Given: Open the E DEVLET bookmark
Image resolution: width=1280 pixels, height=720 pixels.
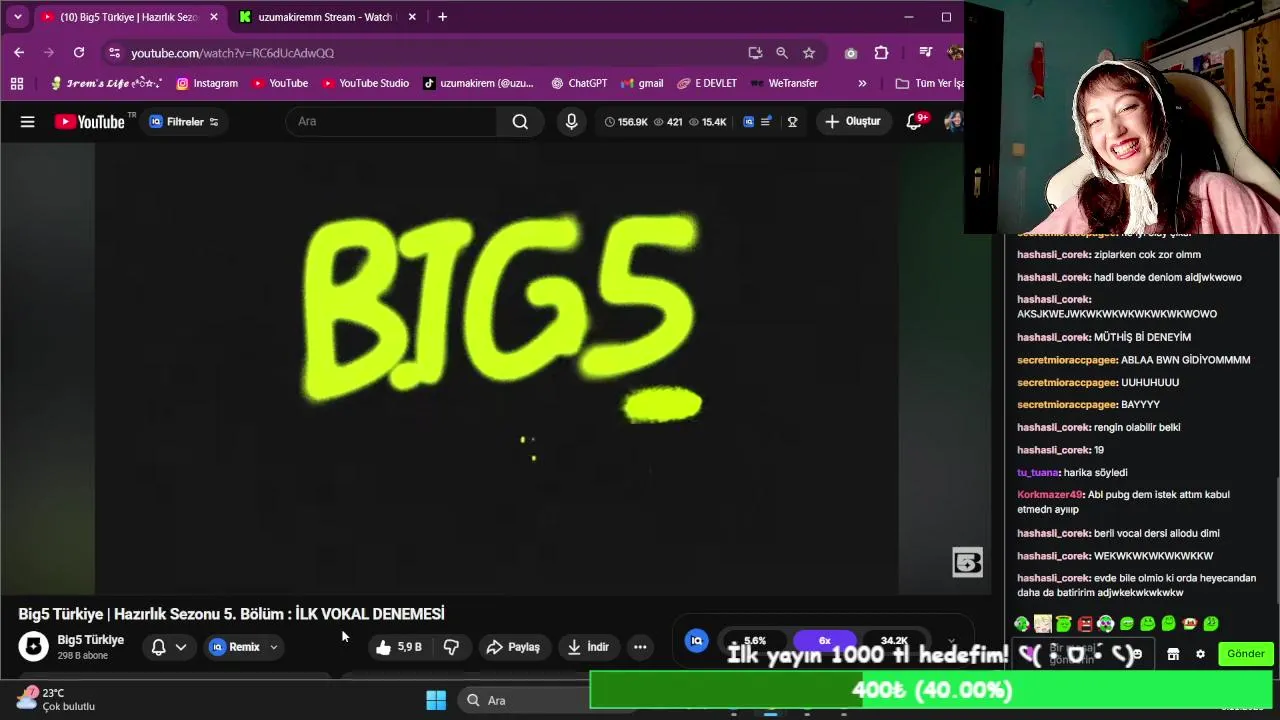Looking at the screenshot, I should click(x=707, y=83).
